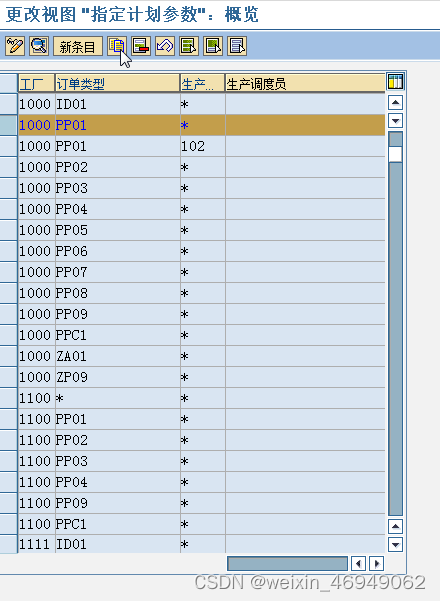Viewport: 440px width, 601px height.
Task: Click the 1100 PP04 order type cell
Action: point(118,482)
